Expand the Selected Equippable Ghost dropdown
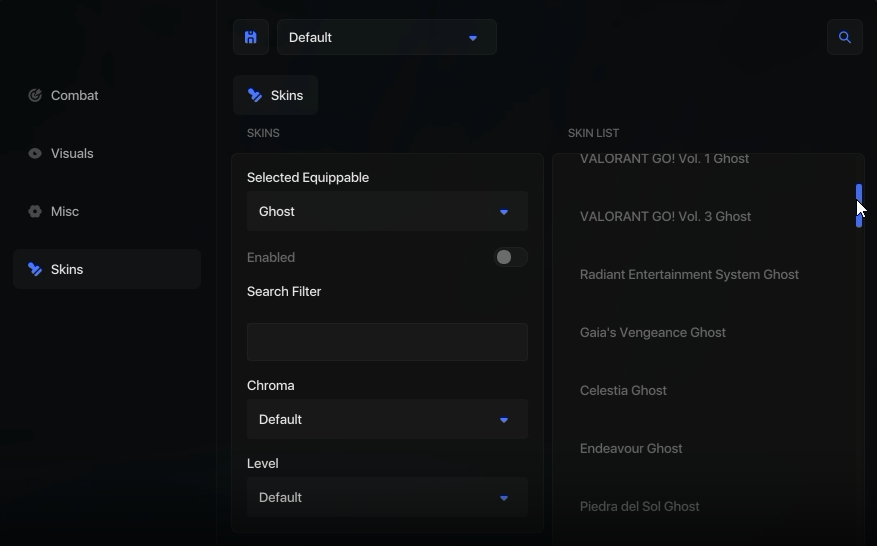 [x=387, y=211]
